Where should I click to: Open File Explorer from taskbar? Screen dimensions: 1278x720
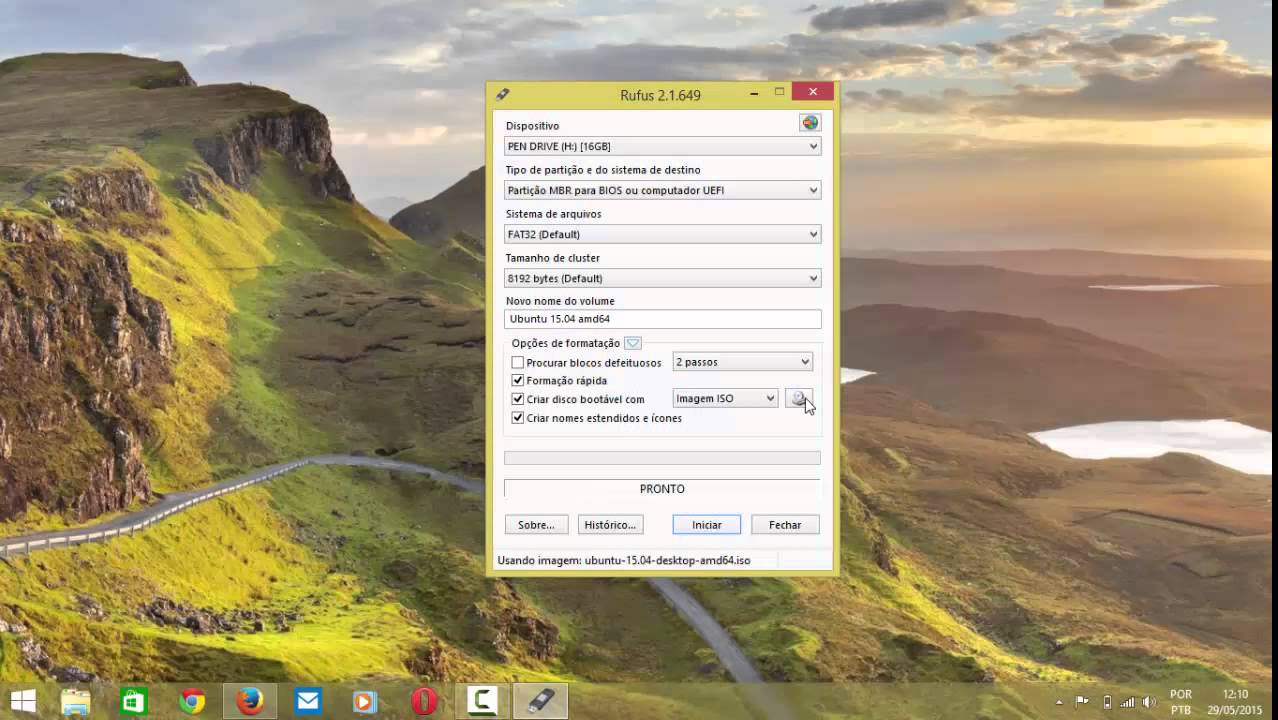click(x=76, y=701)
